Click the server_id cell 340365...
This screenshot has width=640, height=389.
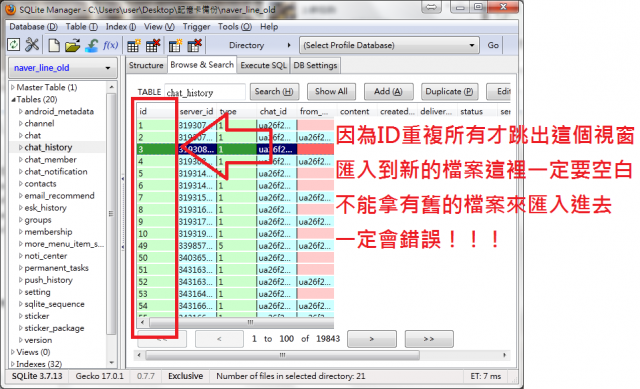197,258
